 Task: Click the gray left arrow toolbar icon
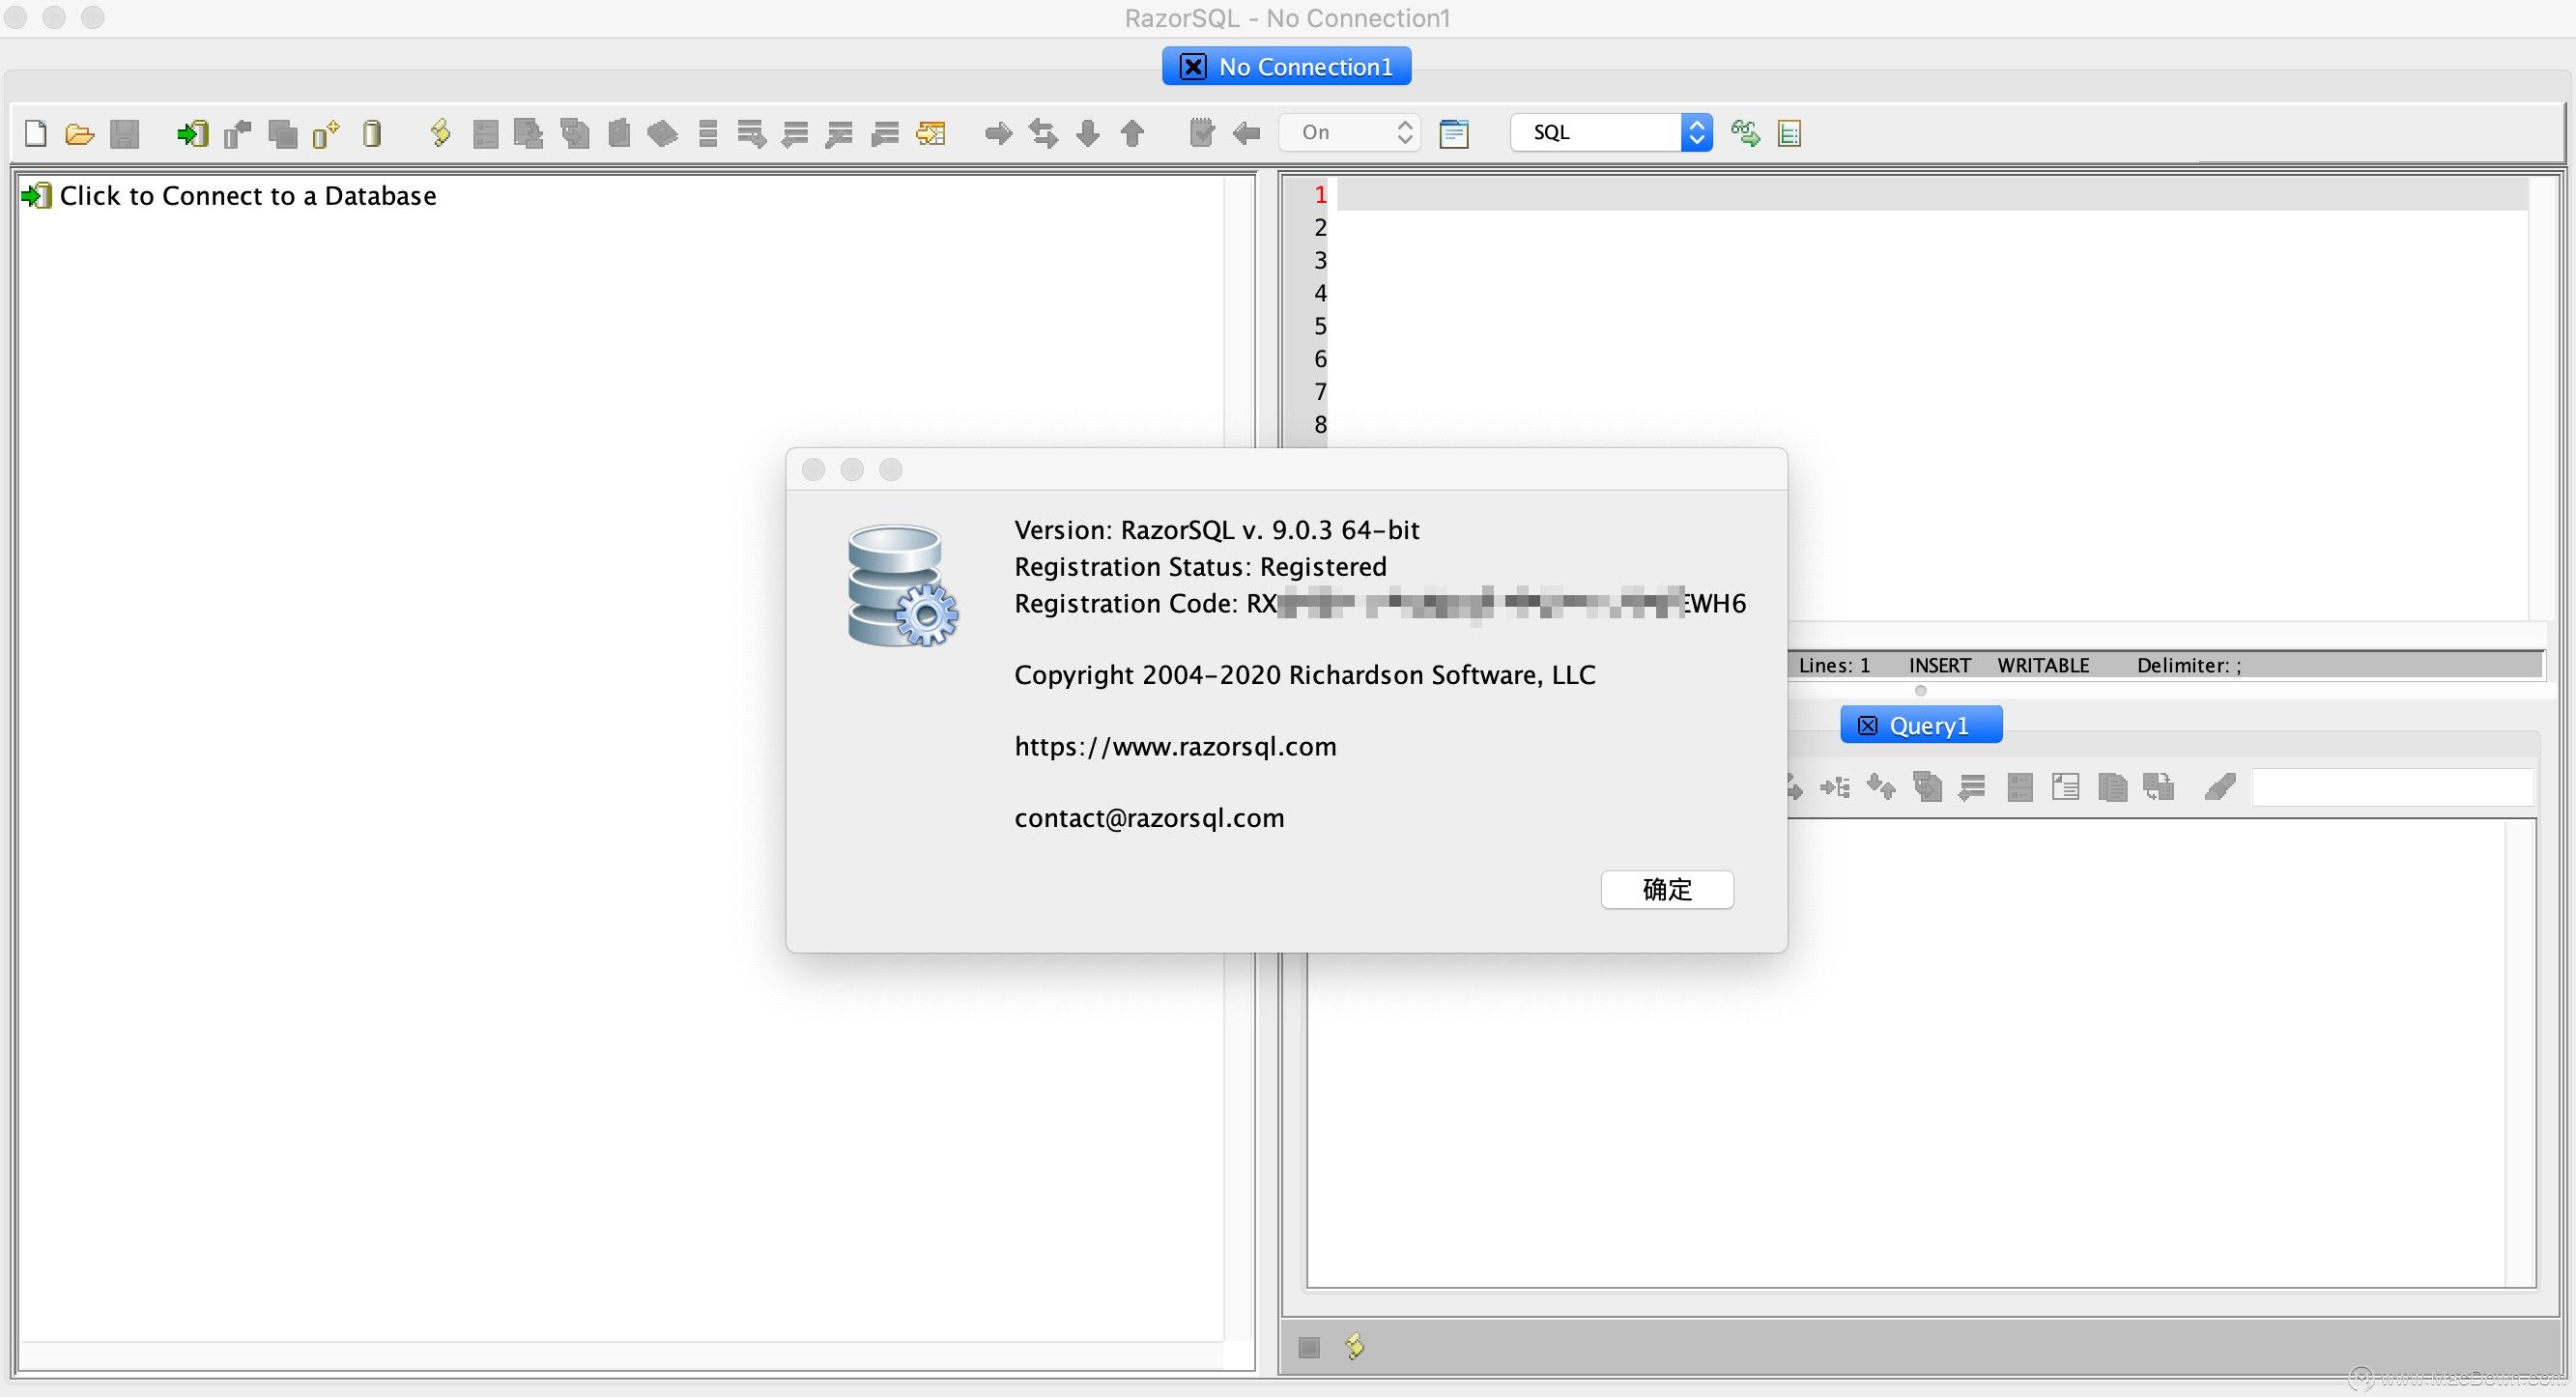[x=1246, y=133]
